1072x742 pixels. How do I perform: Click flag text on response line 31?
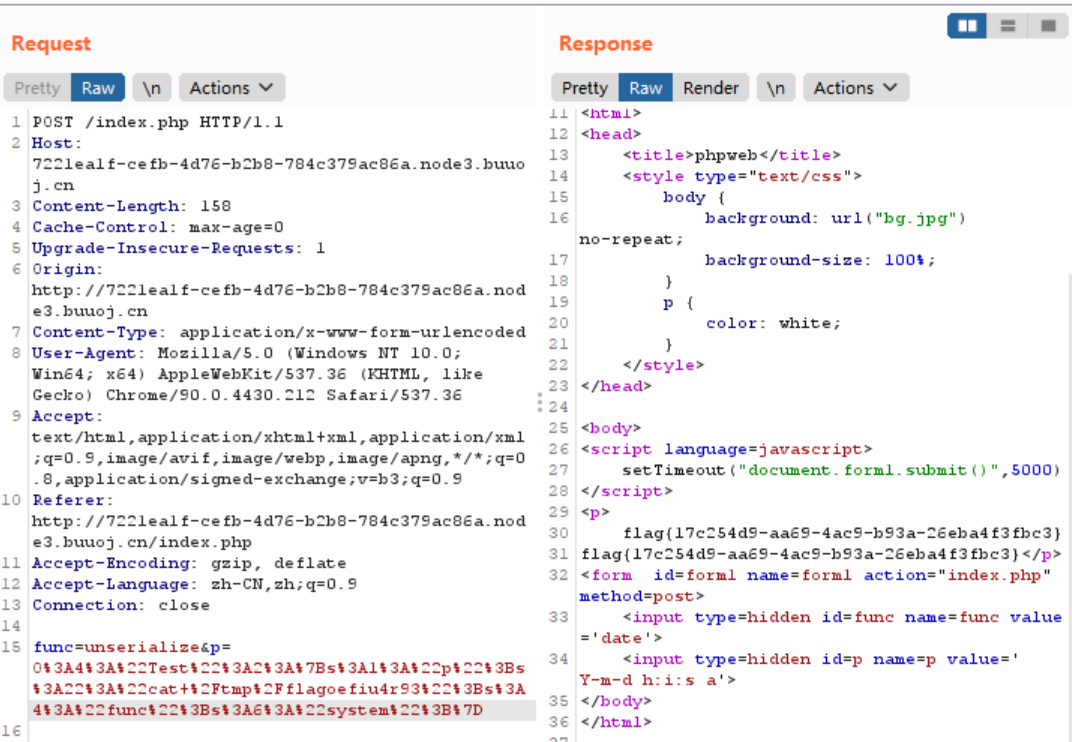pyautogui.click(x=800, y=554)
